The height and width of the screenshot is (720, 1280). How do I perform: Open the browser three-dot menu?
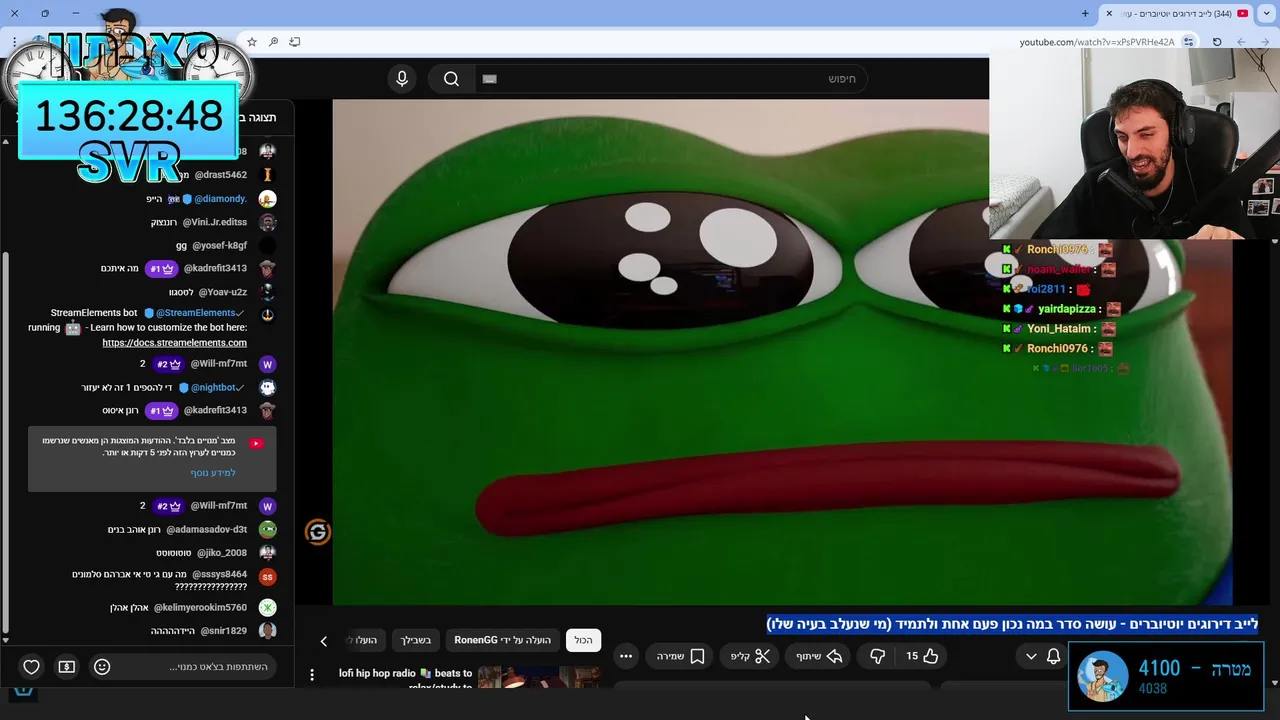14,42
